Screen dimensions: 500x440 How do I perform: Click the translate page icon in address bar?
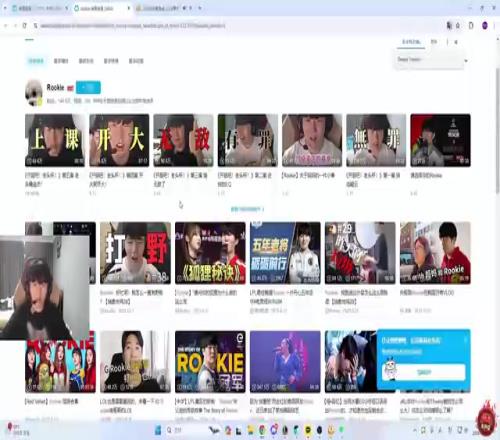click(449, 25)
